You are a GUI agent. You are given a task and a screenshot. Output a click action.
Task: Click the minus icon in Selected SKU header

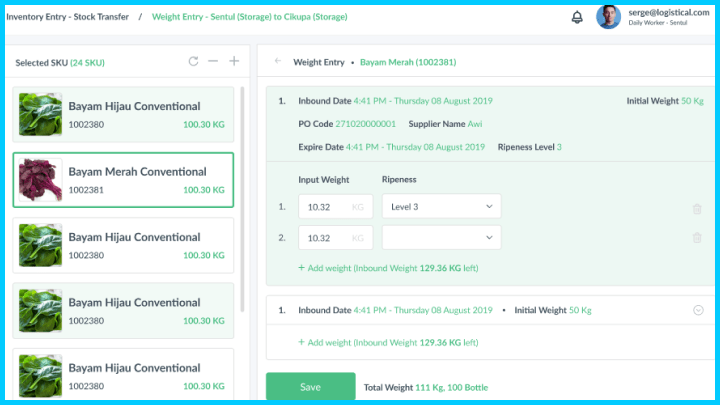[x=213, y=61]
